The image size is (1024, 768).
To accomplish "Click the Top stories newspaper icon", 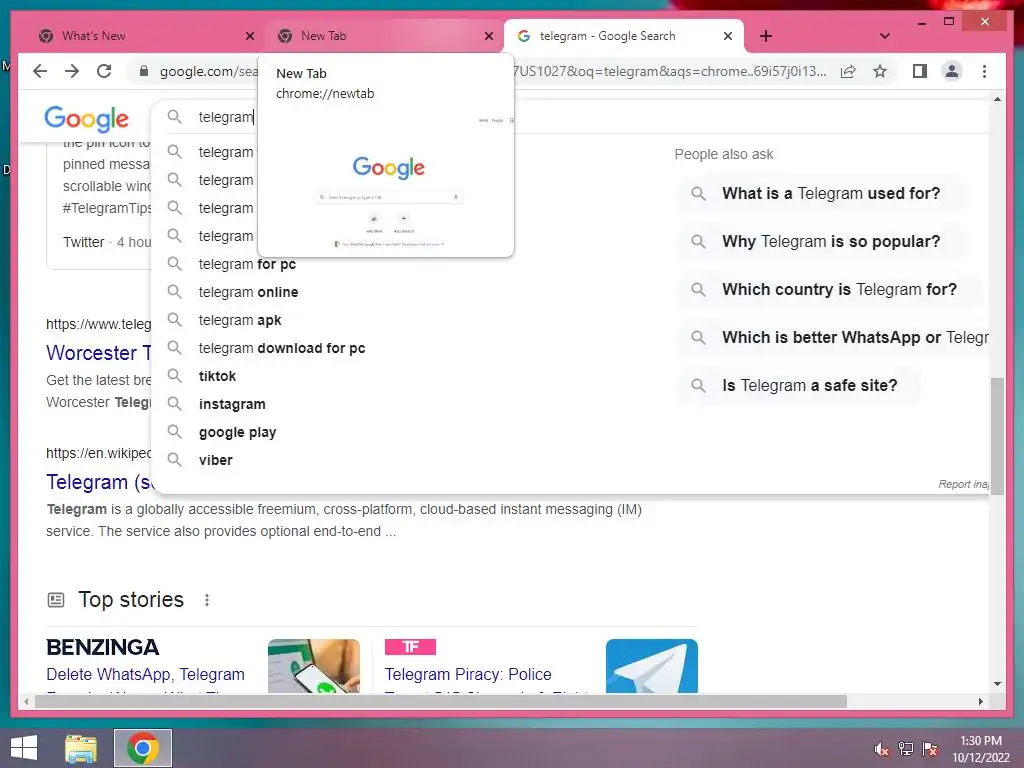I will pyautogui.click(x=56, y=600).
